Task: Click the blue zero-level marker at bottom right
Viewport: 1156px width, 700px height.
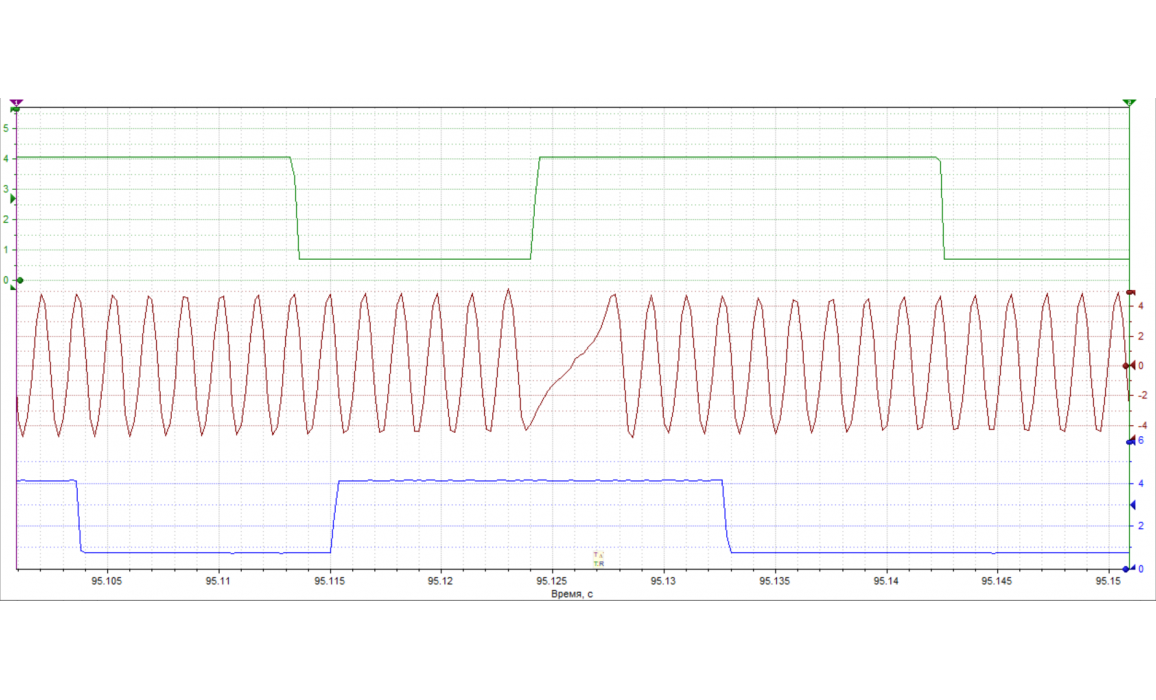Action: 1127,569
